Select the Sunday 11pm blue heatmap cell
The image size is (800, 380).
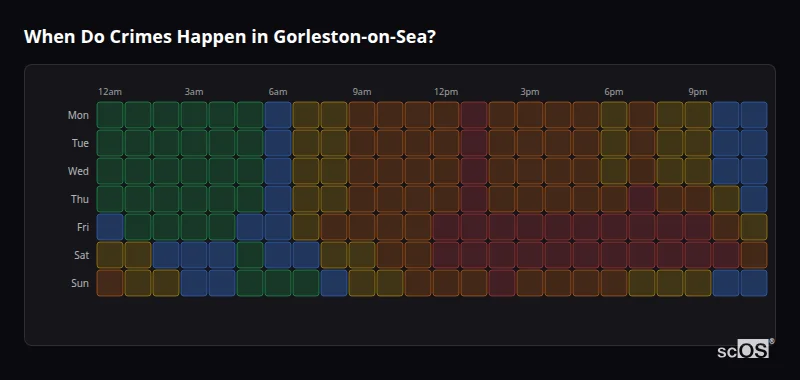point(754,283)
